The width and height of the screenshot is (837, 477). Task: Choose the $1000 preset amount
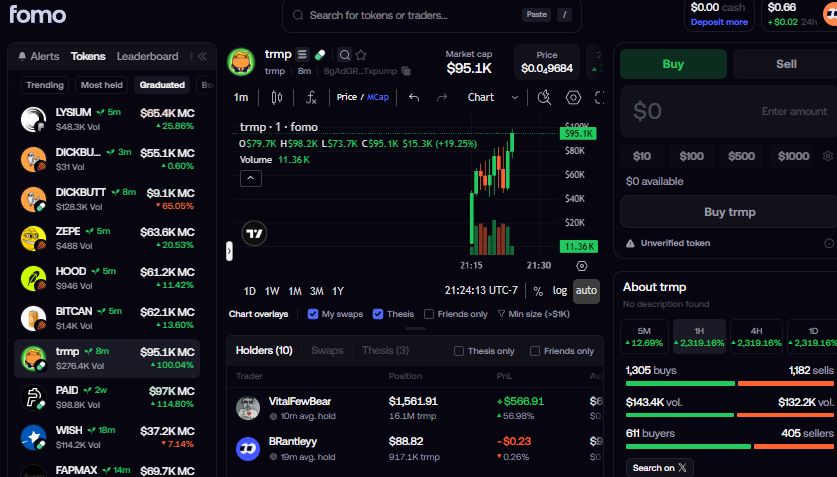click(x=793, y=156)
